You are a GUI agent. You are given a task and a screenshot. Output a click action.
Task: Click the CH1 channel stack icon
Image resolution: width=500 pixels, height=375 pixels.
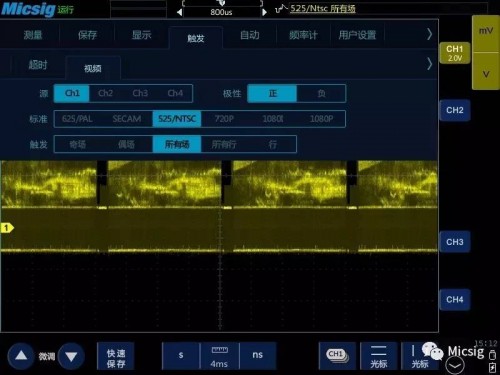coord(337,356)
